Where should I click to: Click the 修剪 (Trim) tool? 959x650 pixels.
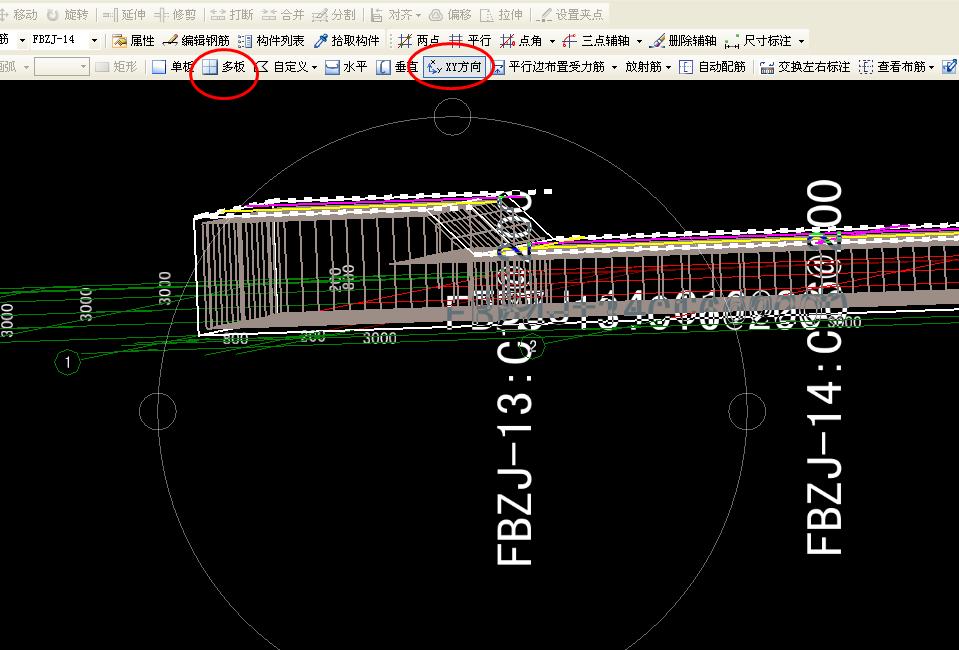tap(176, 14)
